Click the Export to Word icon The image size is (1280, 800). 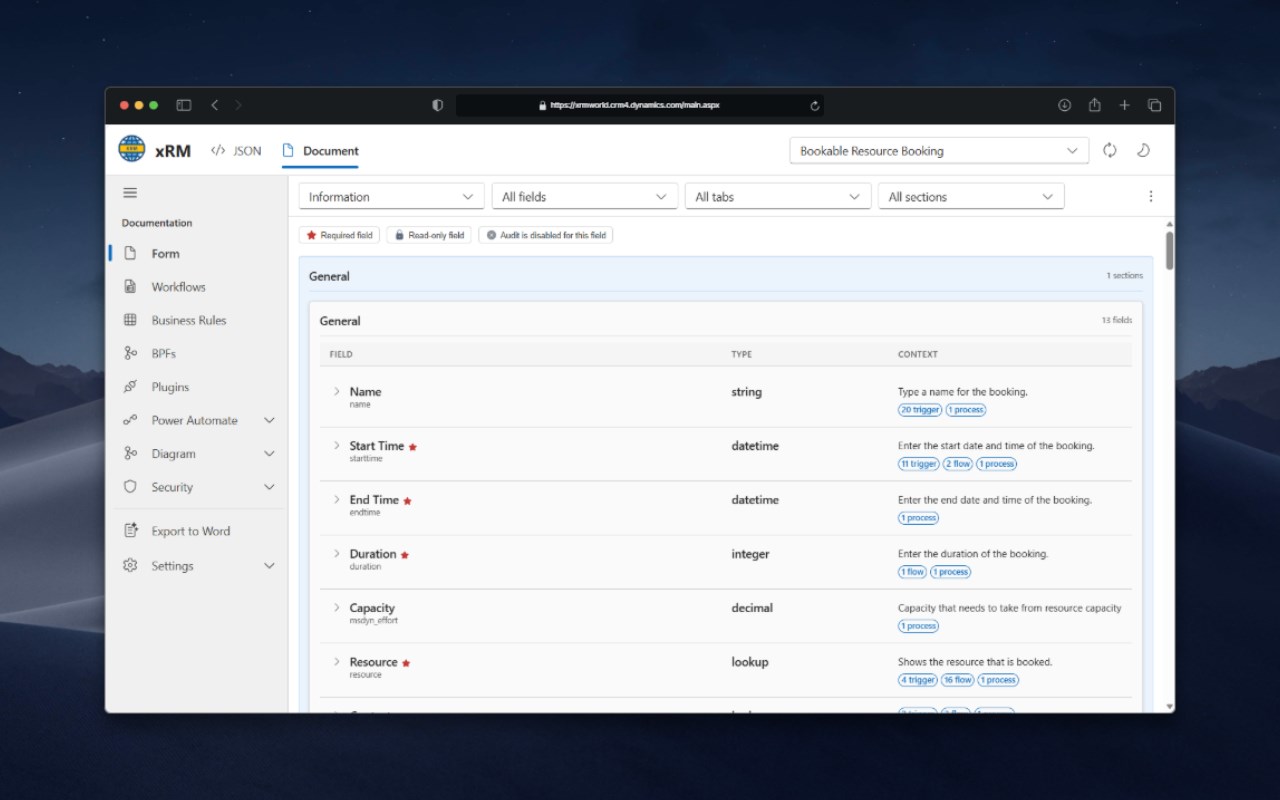(x=130, y=531)
